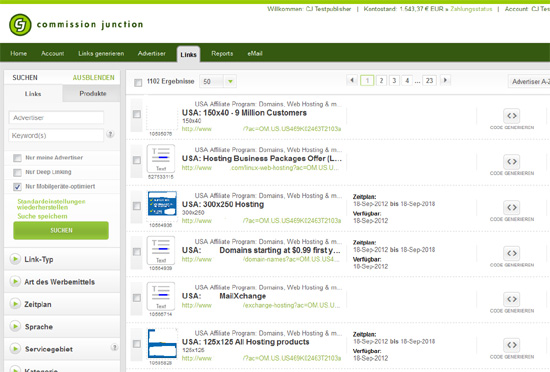Tick the checkbox for 300x250 Hosting
The image size is (550, 372).
pos(137,206)
